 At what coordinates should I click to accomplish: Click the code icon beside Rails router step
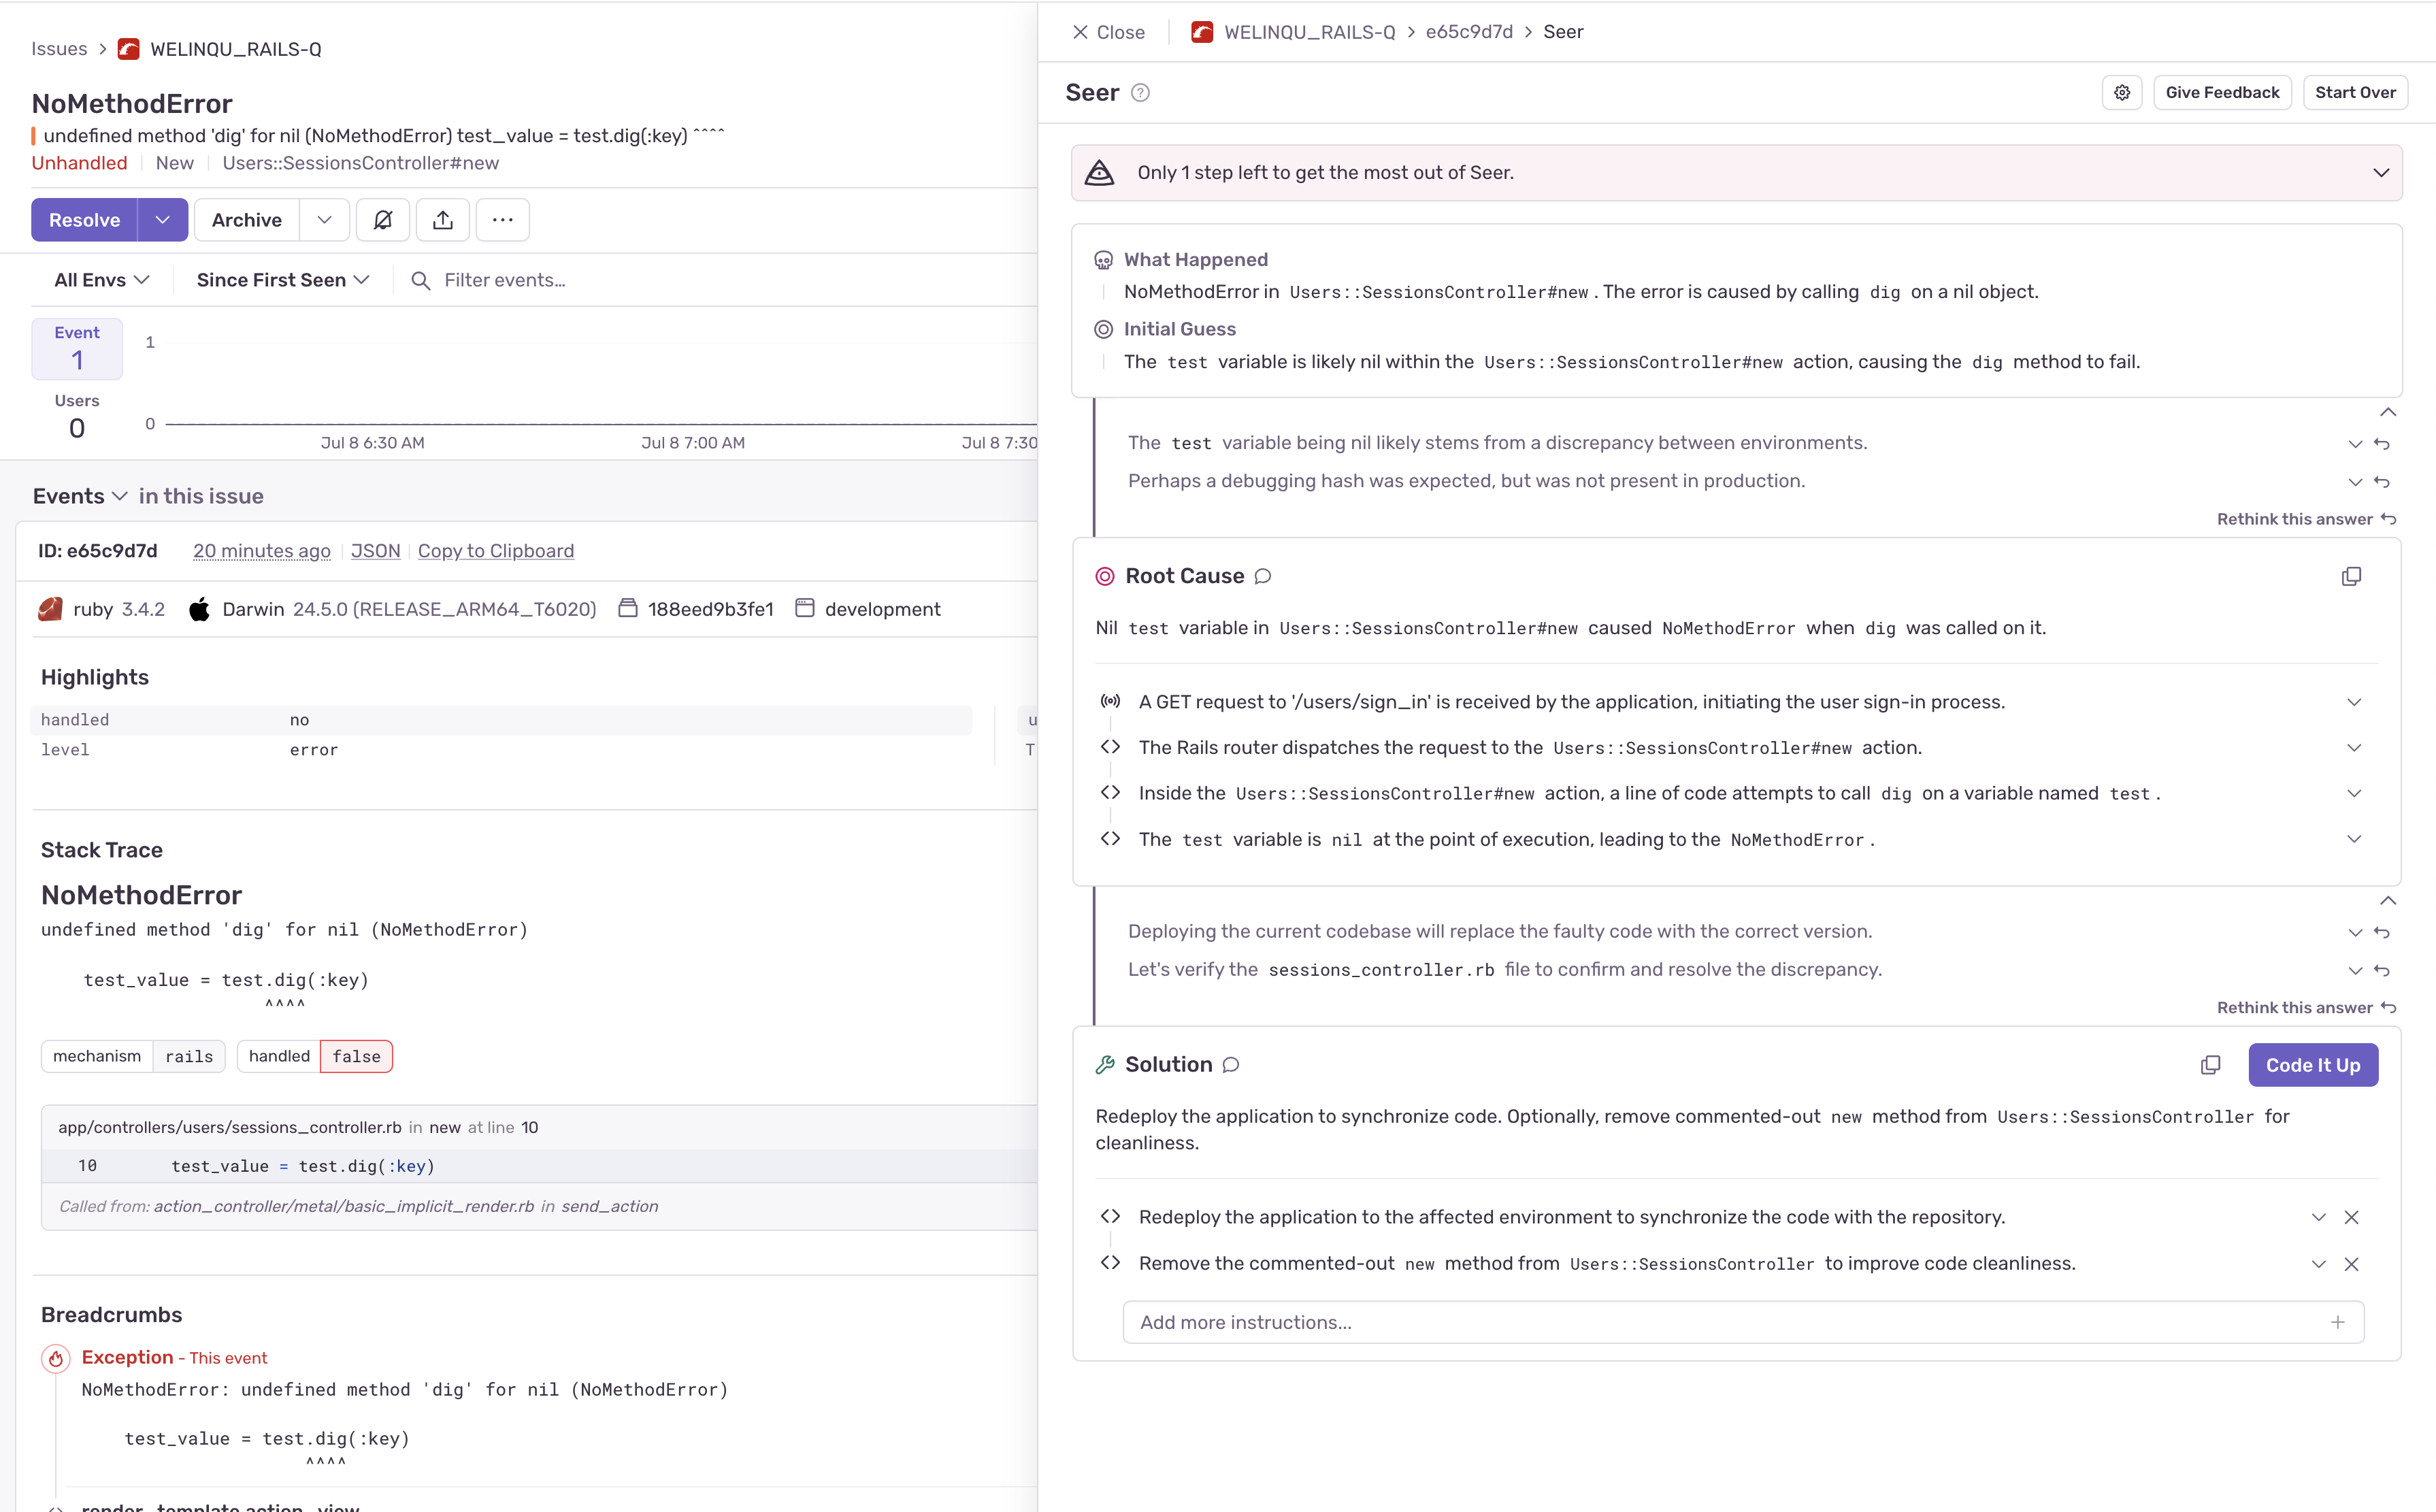tap(1110, 747)
